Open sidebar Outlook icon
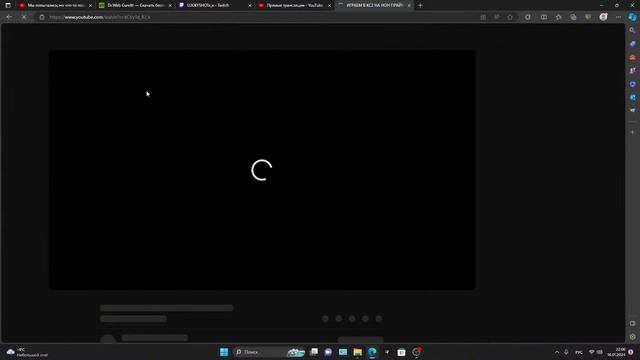640x360 pixels. pos(632,98)
